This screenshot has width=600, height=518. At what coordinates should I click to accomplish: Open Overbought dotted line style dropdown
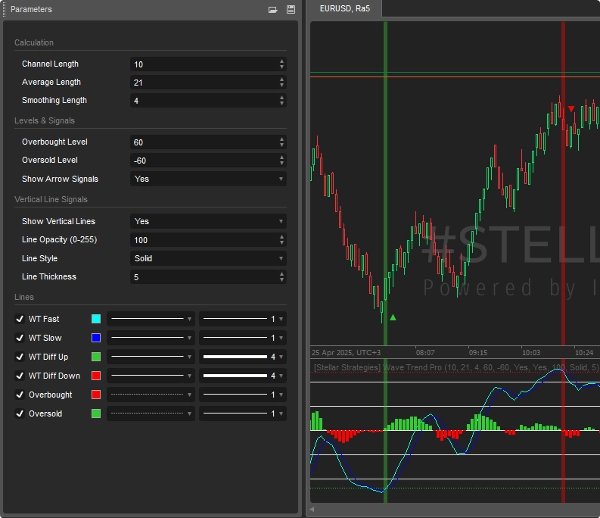click(x=151, y=394)
